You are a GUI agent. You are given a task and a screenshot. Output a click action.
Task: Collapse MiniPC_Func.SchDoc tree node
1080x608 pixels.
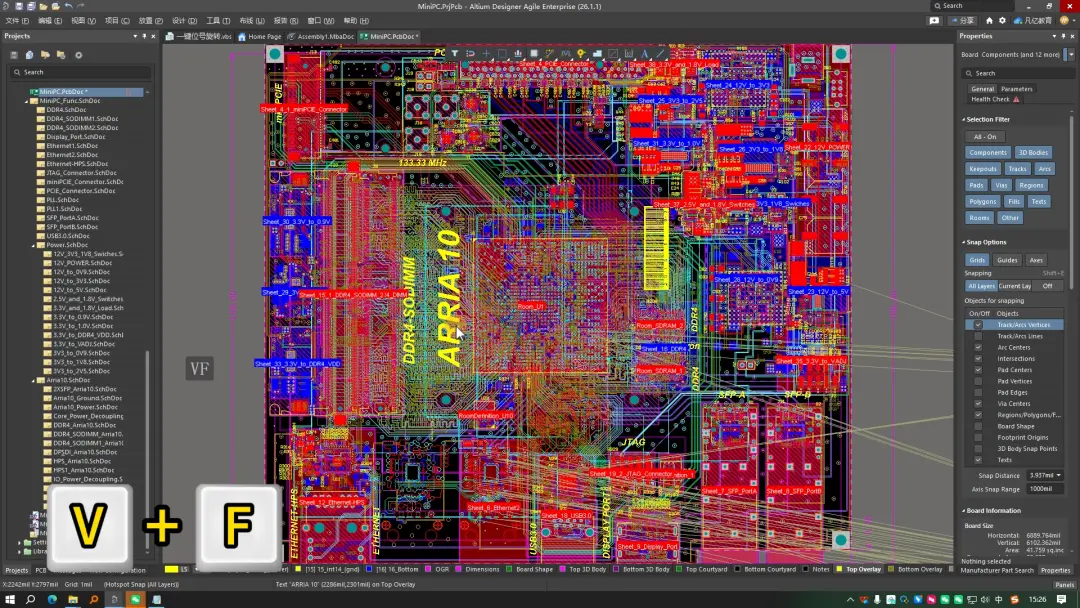point(27,101)
